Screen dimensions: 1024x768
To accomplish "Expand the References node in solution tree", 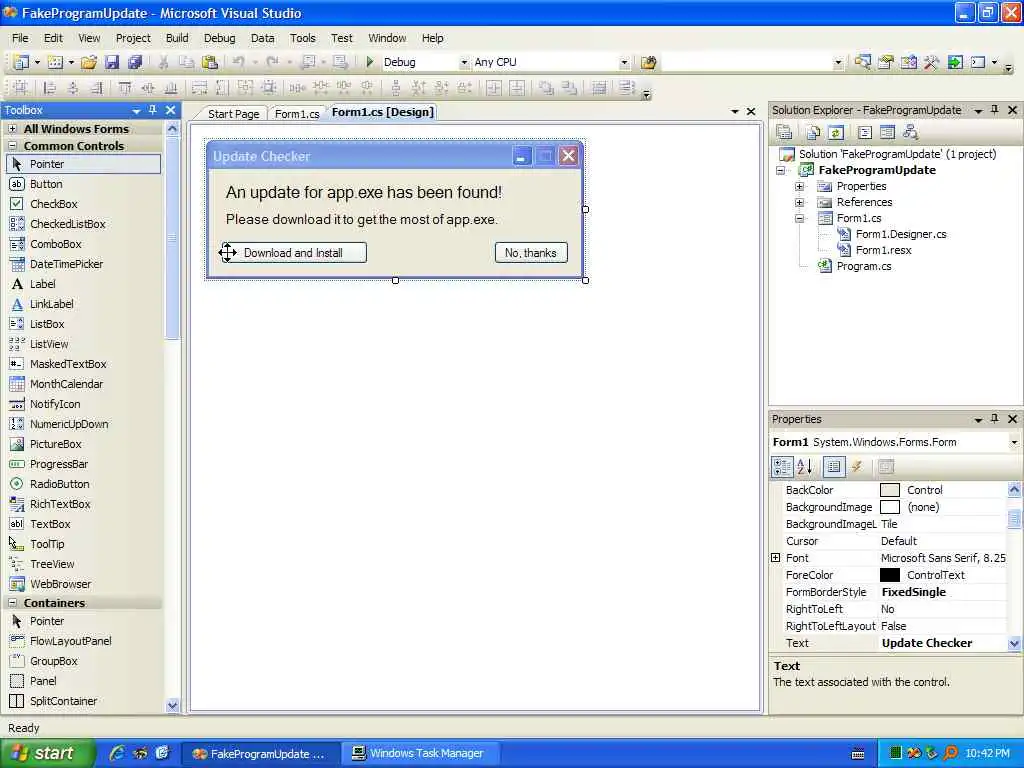I will pos(799,202).
